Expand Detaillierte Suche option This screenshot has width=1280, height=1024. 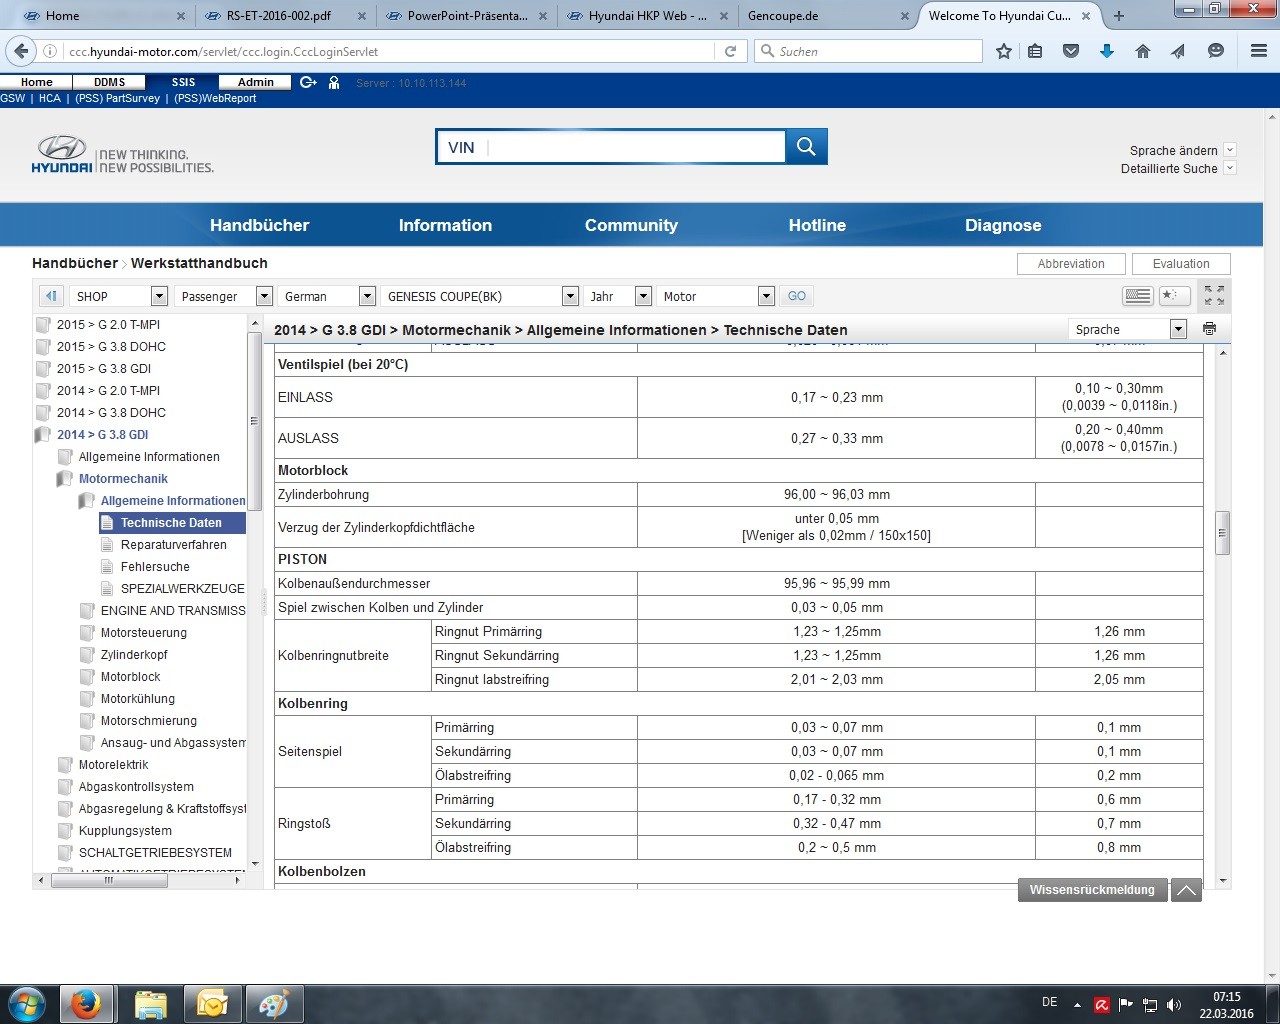coord(1230,168)
